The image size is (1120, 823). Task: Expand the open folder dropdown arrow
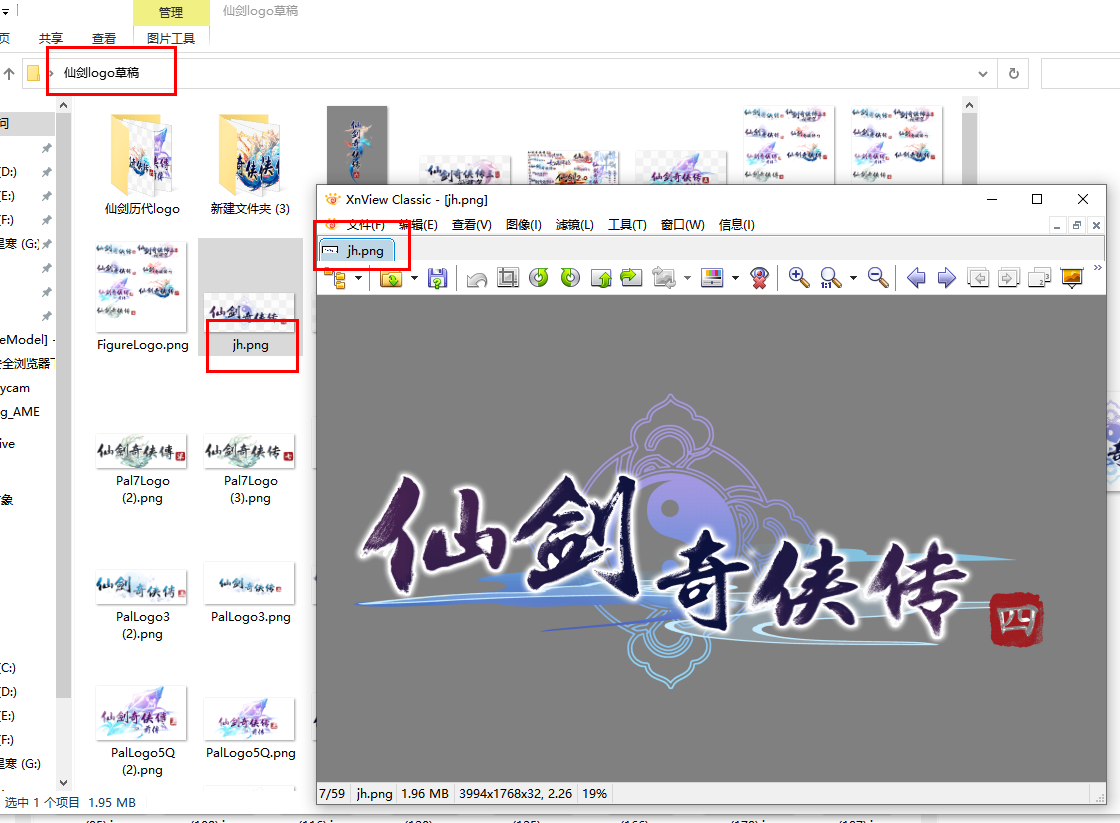click(x=414, y=278)
